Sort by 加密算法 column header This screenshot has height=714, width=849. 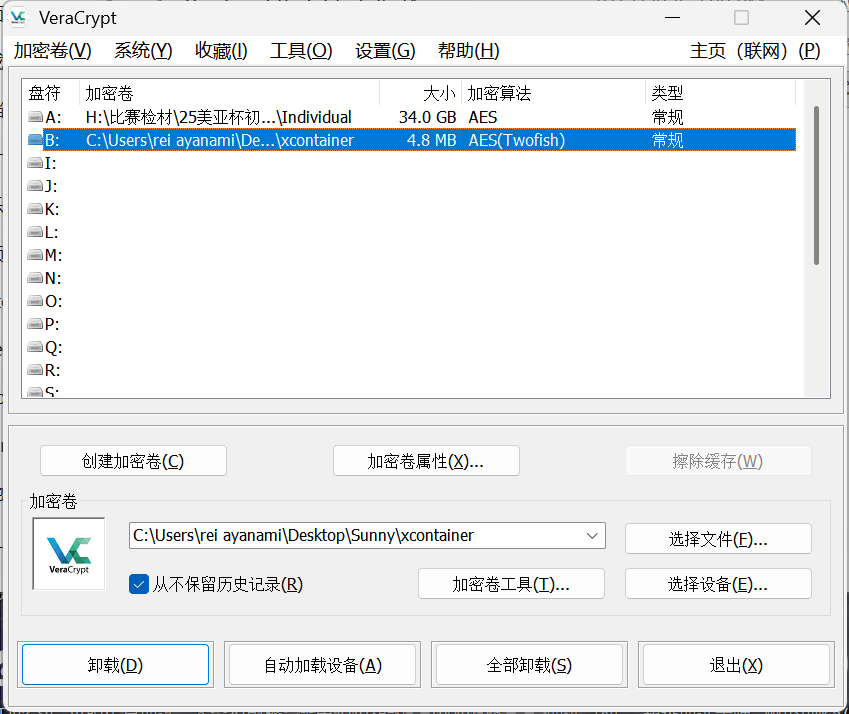tap(553, 93)
